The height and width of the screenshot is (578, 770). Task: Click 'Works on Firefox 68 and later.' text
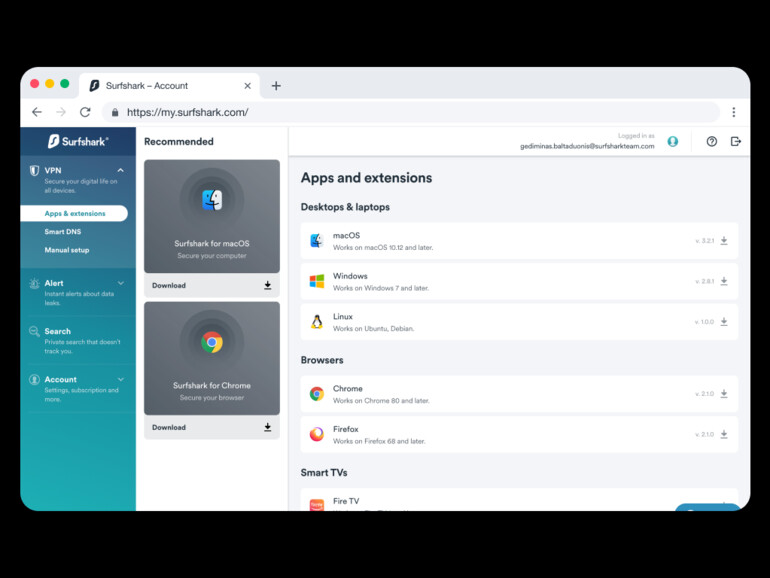(379, 441)
